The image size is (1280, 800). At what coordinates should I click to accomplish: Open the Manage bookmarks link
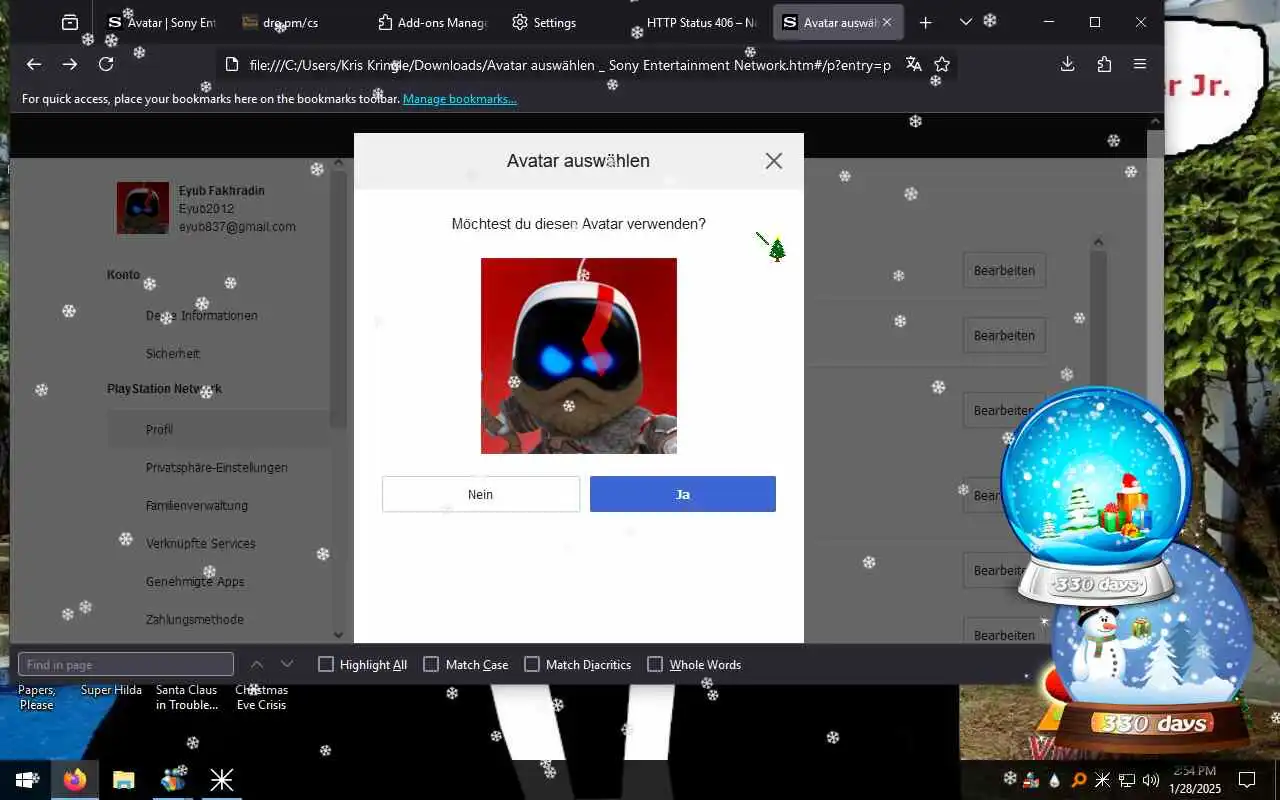point(460,99)
